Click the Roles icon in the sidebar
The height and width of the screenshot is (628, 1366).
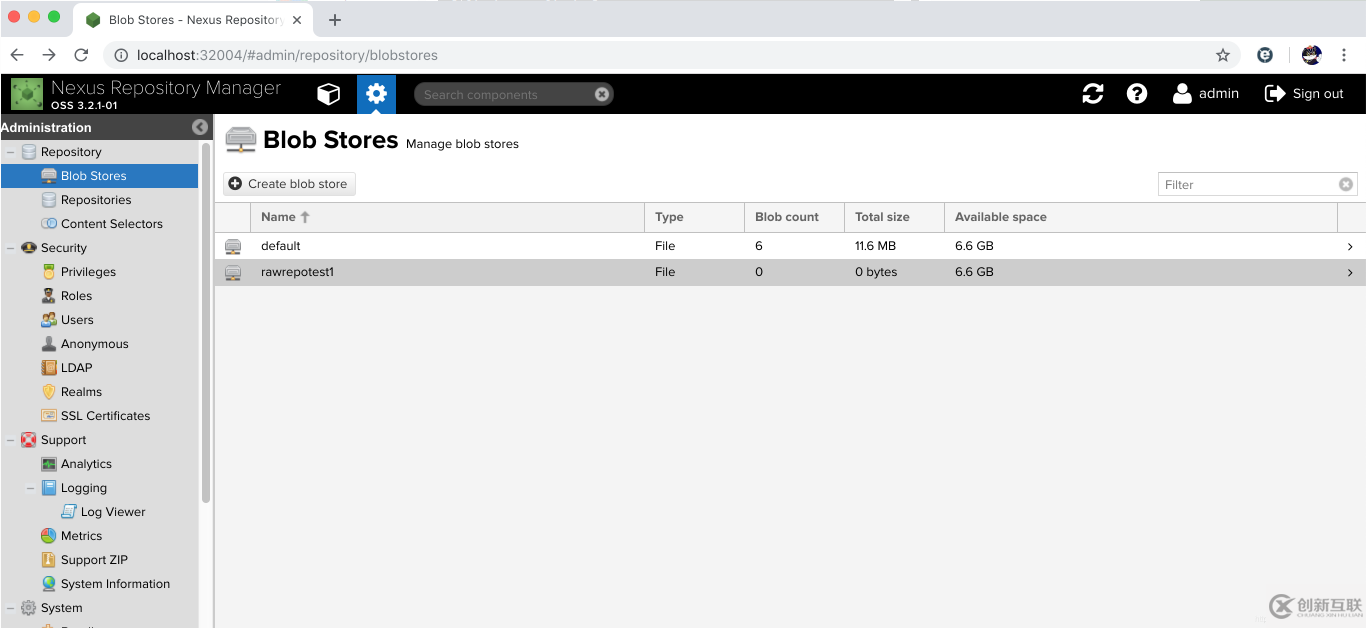49,296
